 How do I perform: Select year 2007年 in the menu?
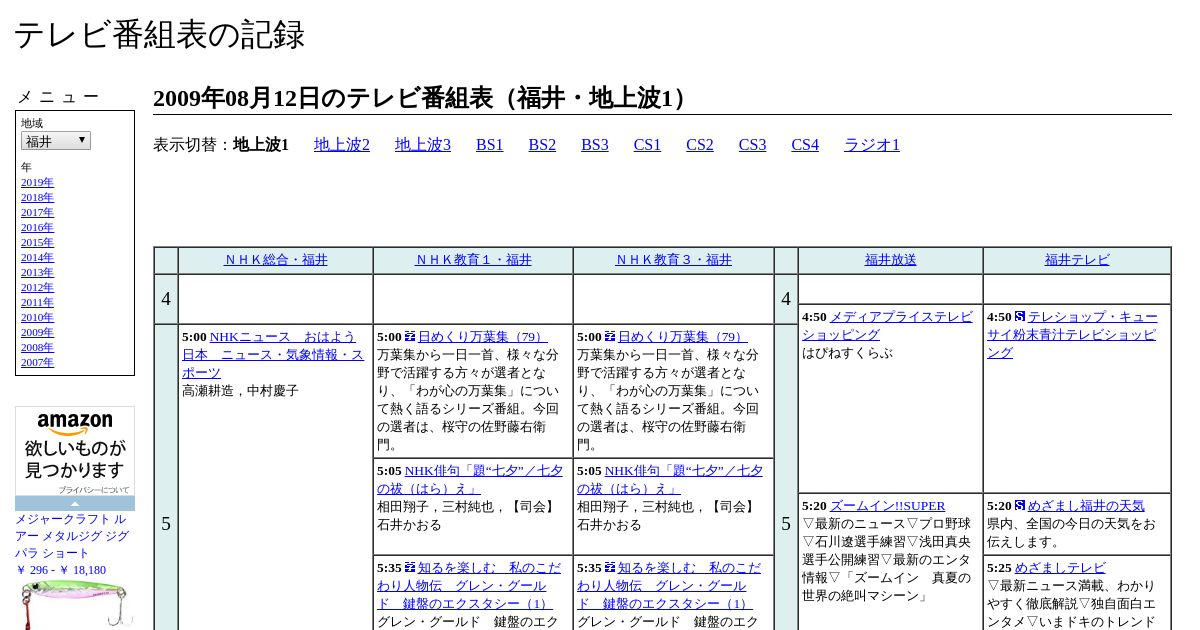tap(37, 363)
